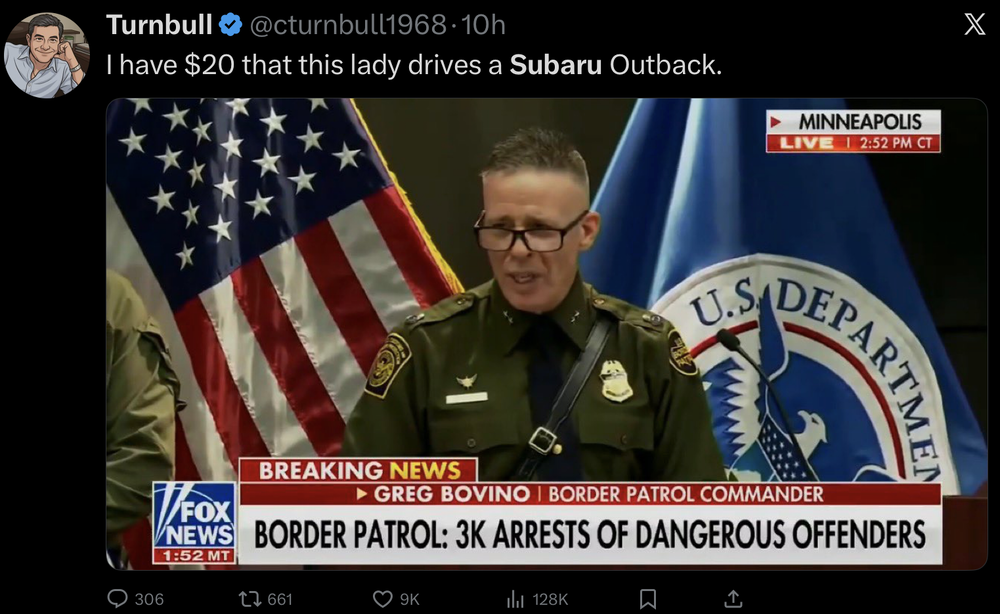Click the 9K likes count
Image resolution: width=1000 pixels, height=614 pixels.
click(x=409, y=599)
